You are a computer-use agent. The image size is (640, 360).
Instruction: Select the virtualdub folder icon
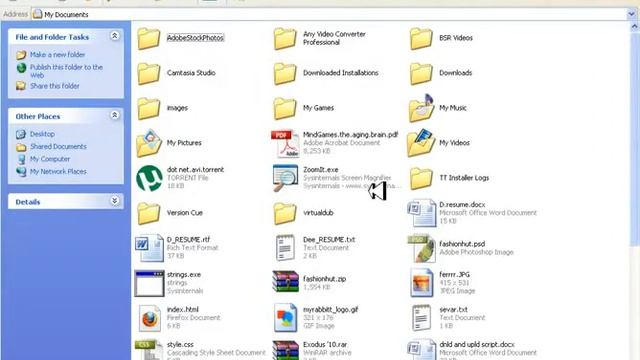285,213
